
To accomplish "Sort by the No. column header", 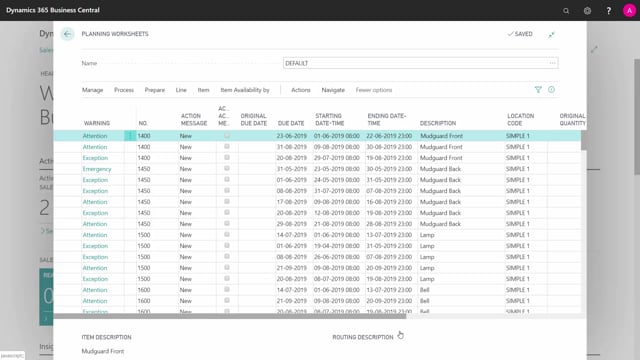I will click(x=143, y=123).
